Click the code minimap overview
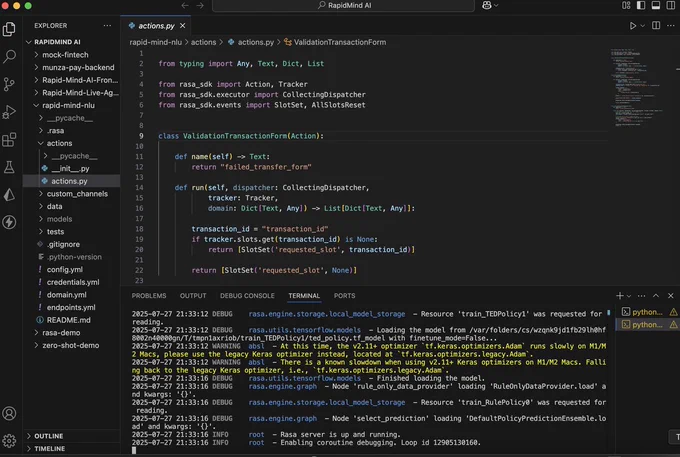This screenshot has width=680, height=457. [x=636, y=87]
